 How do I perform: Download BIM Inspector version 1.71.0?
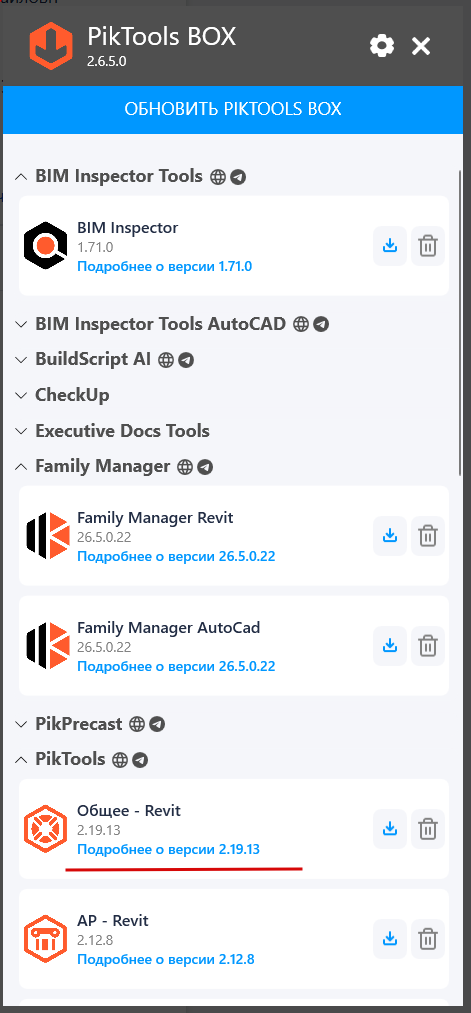point(390,246)
